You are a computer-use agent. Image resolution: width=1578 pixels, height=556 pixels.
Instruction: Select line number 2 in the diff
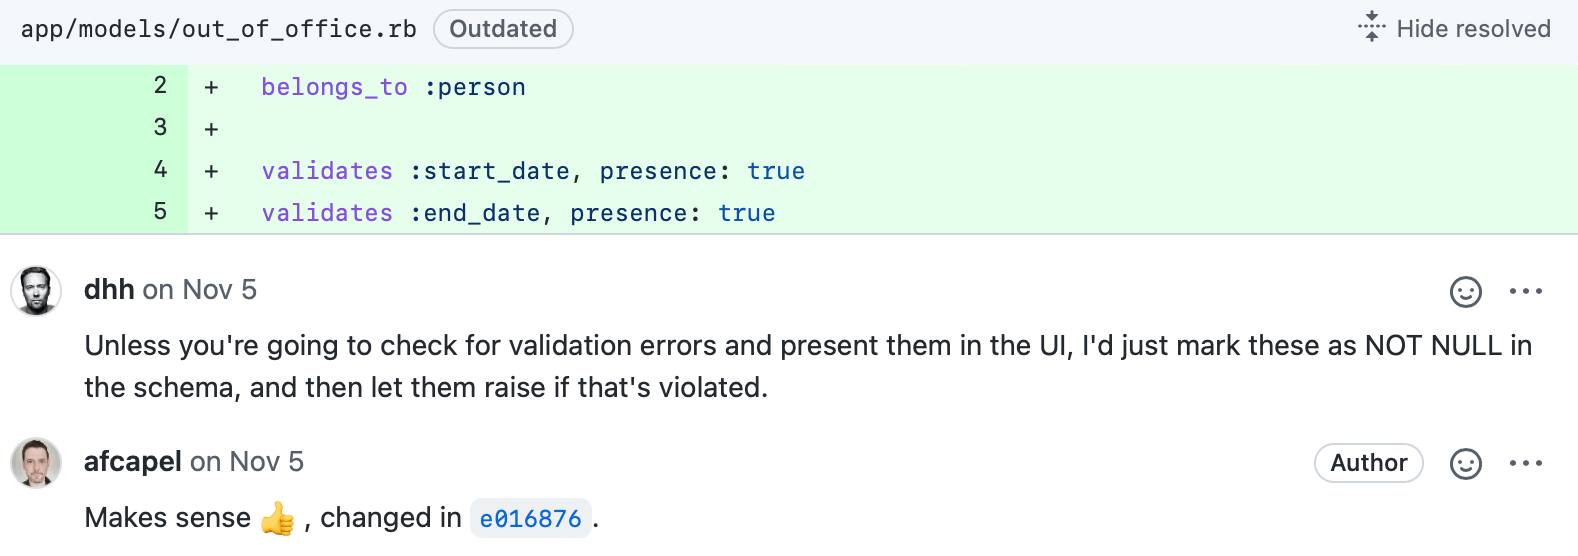160,86
